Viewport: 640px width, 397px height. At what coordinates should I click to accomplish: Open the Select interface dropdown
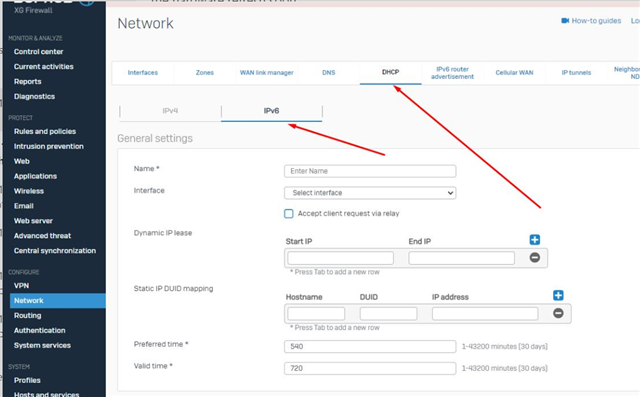click(370, 193)
